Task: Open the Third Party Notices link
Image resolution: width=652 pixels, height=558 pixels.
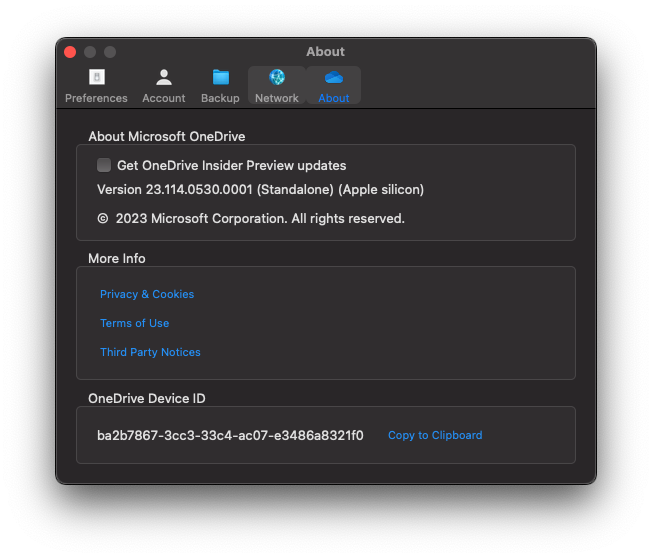Action: click(x=150, y=352)
